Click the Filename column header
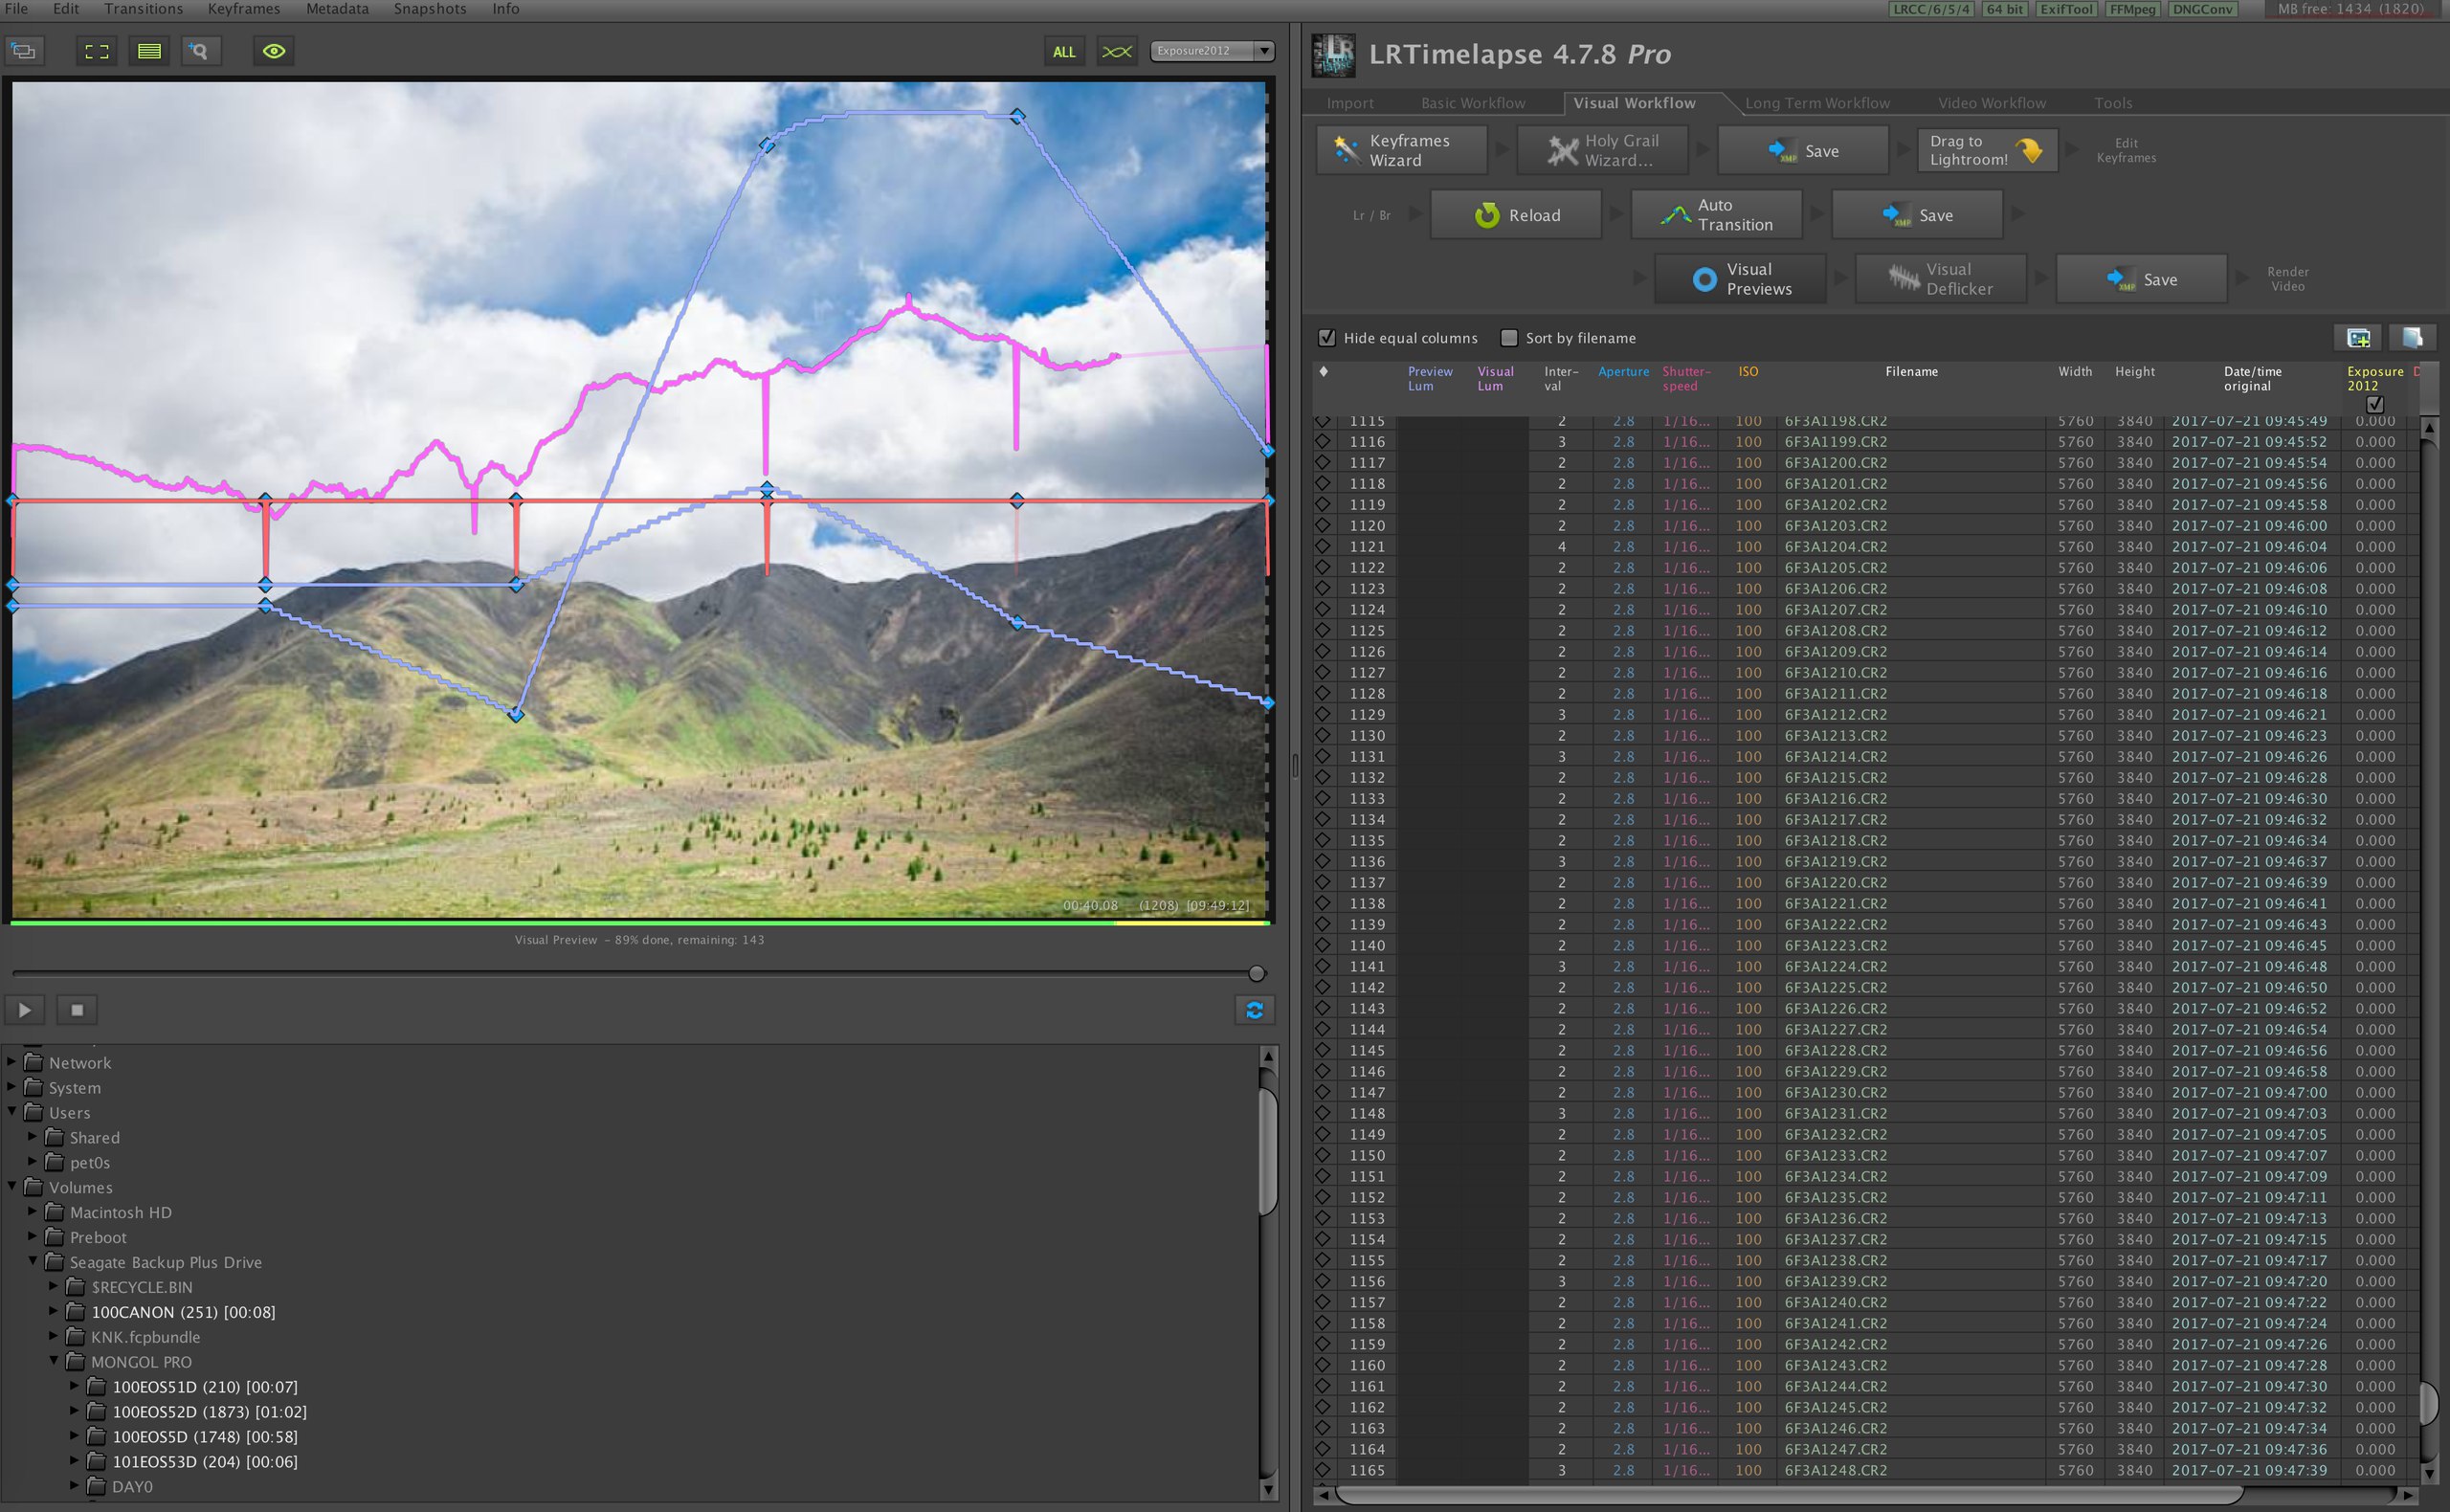This screenshot has height=1512, width=2450. 1911,371
